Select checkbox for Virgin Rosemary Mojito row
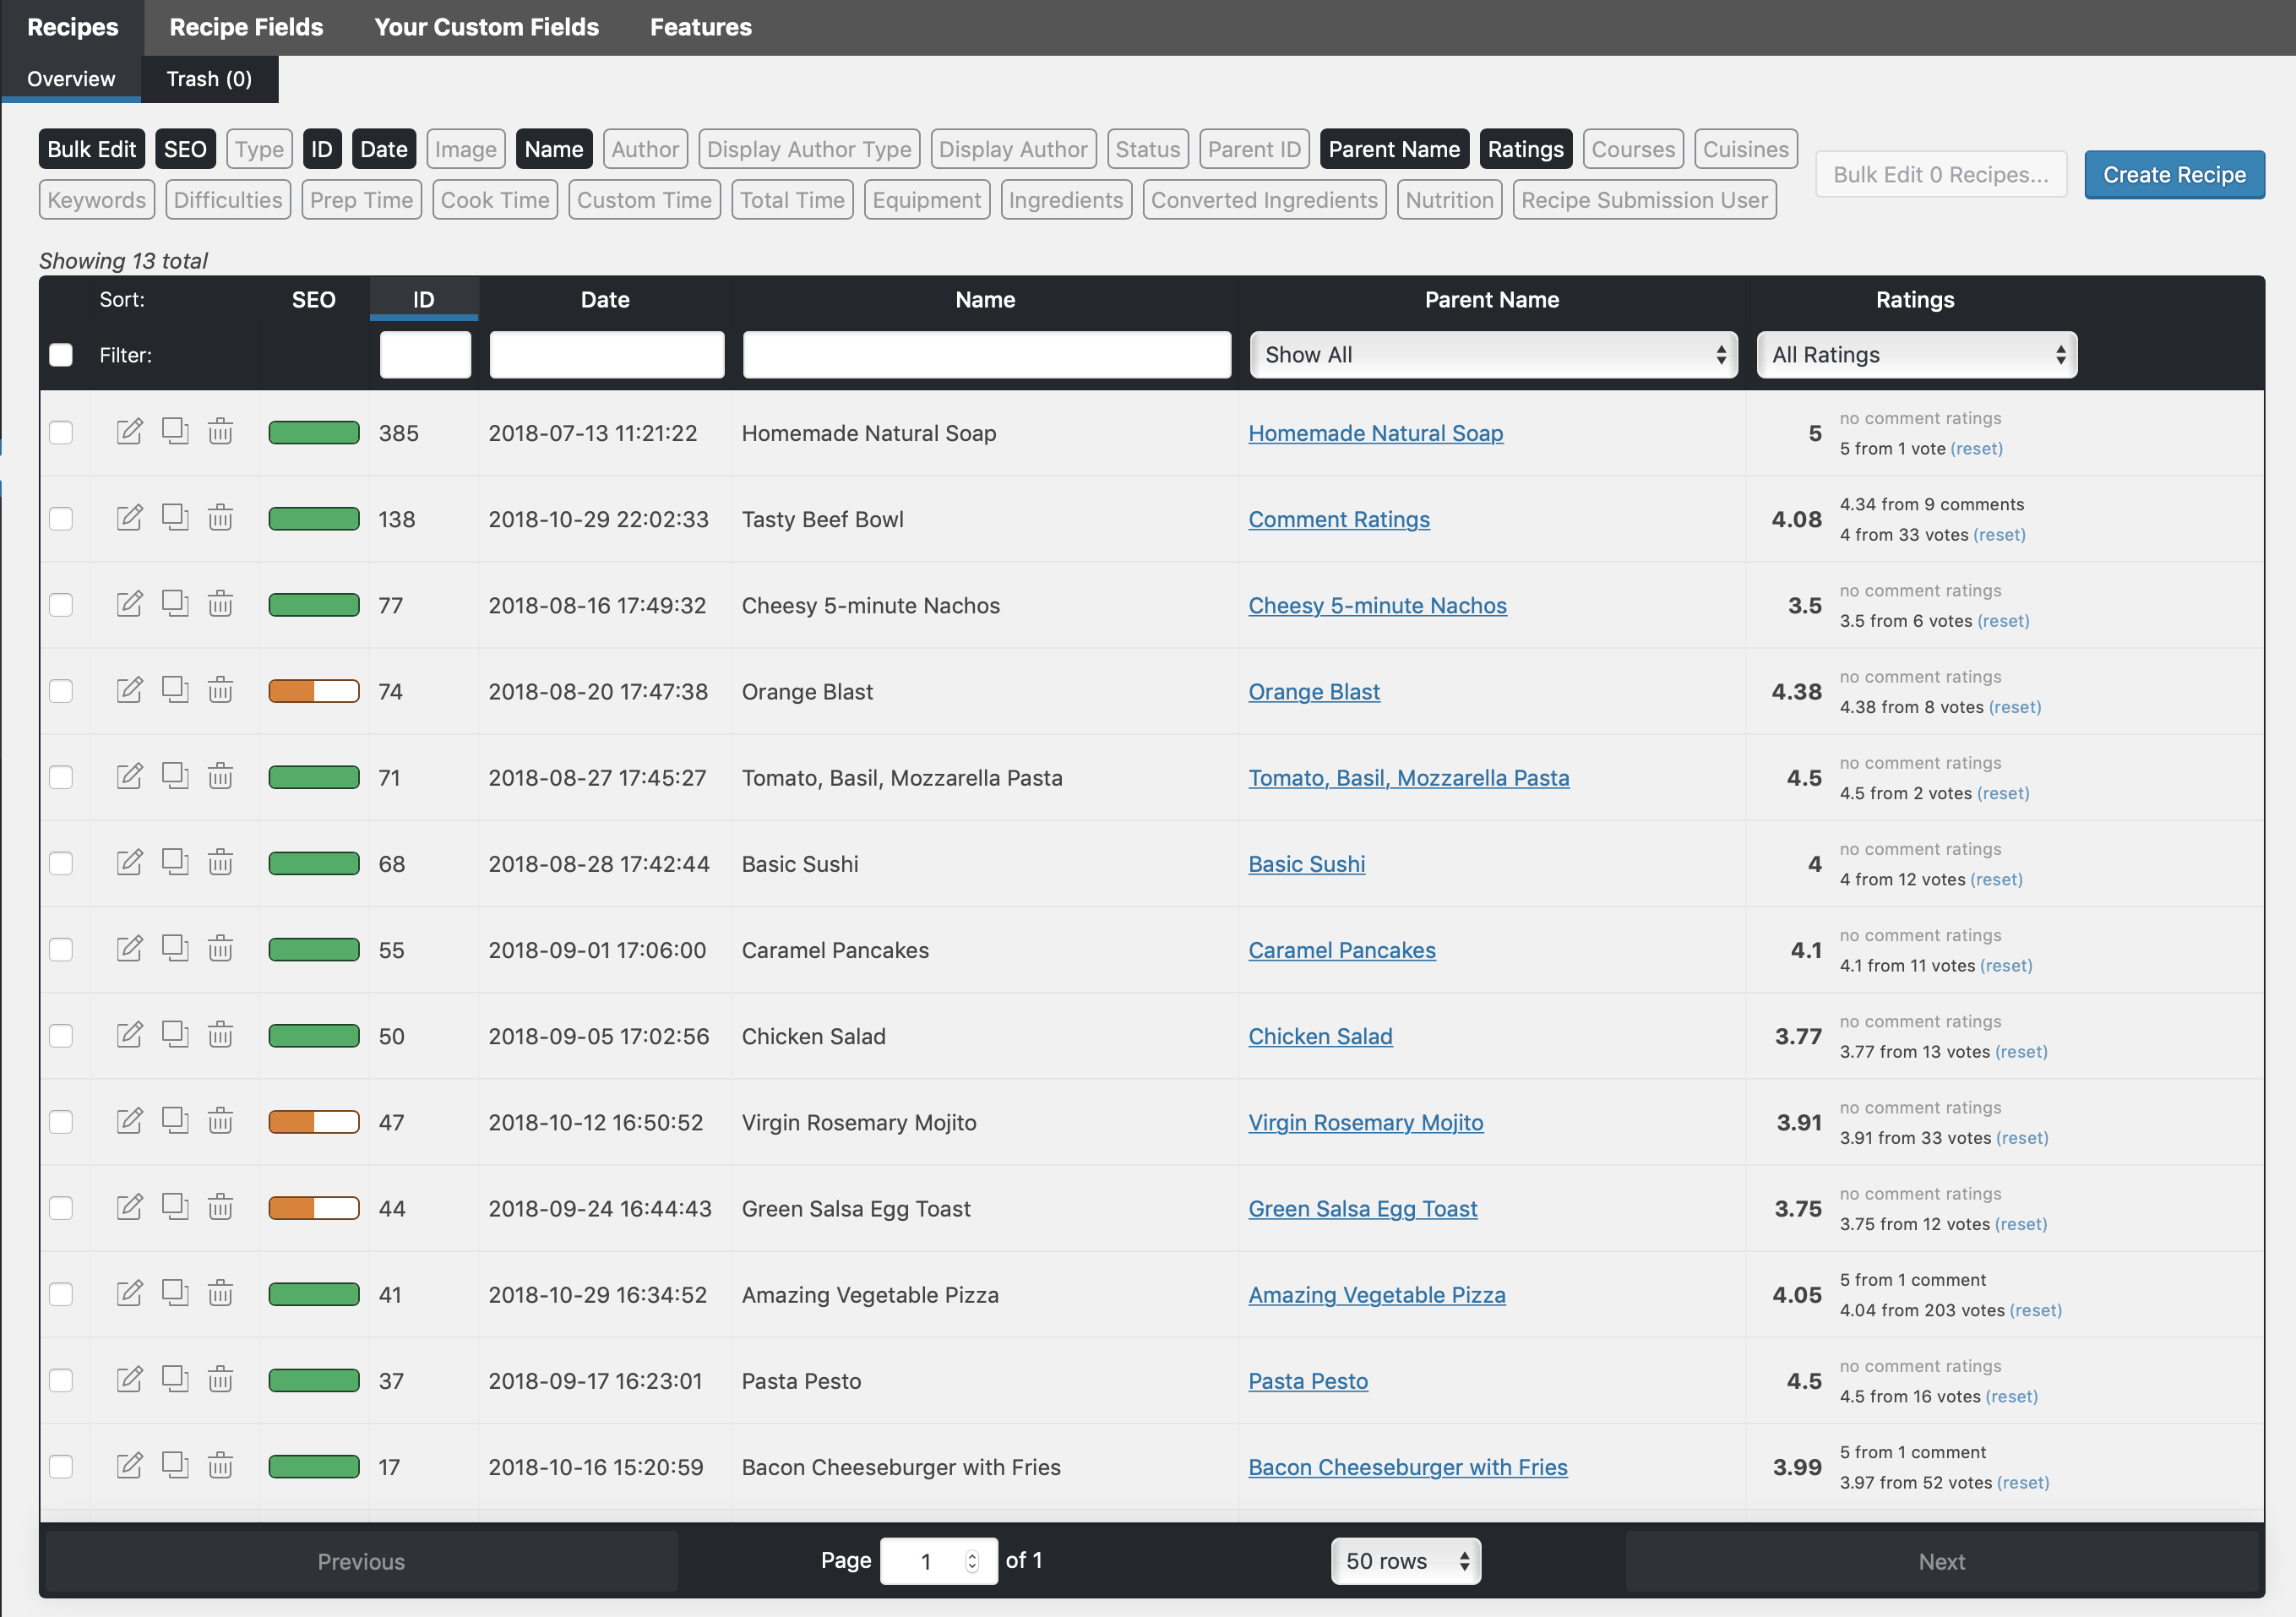2296x1617 pixels. tap(61, 1121)
